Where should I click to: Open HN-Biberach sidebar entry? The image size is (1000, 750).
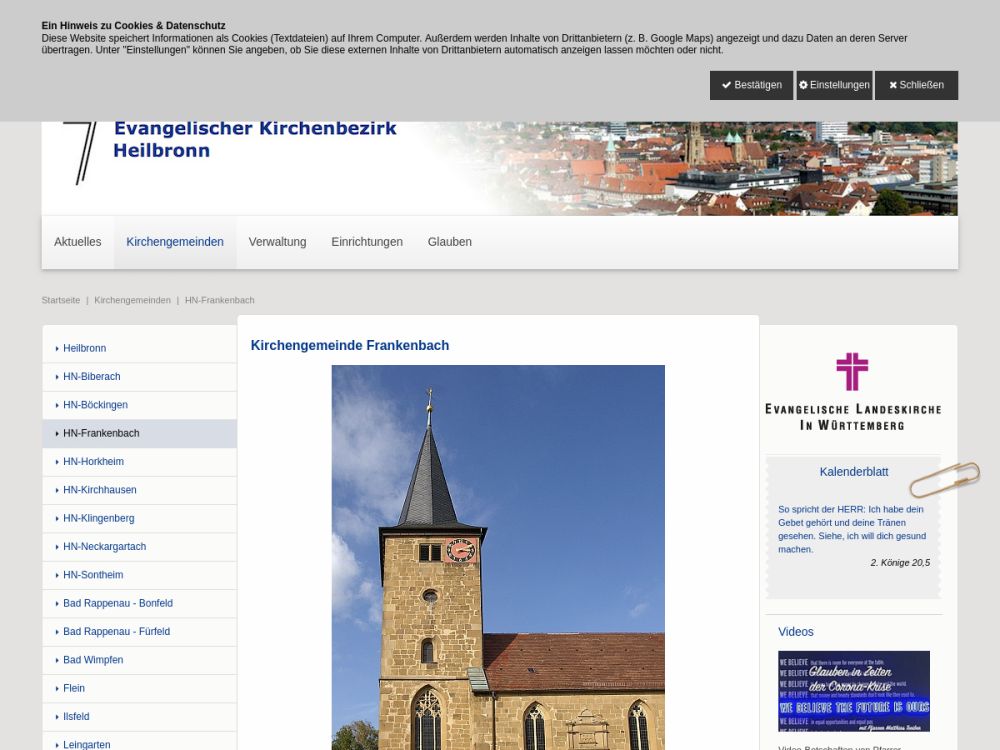coord(91,377)
